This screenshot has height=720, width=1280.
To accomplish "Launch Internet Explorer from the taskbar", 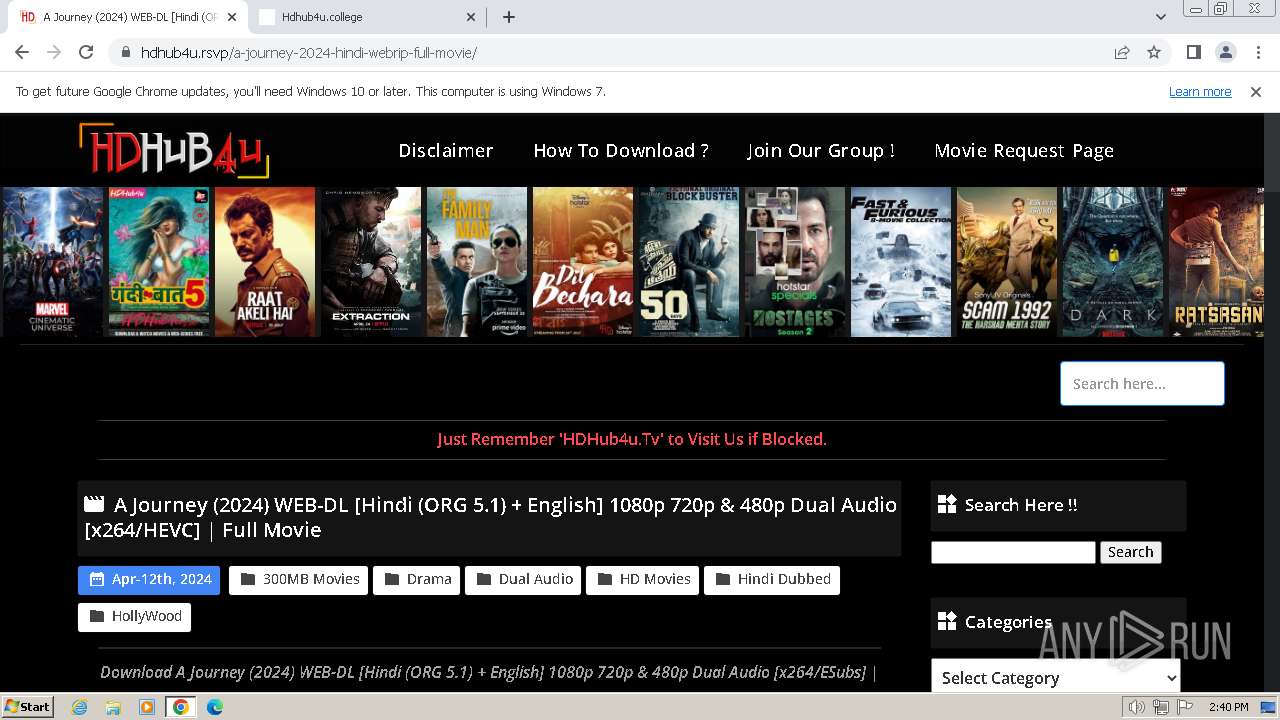I will 79,707.
